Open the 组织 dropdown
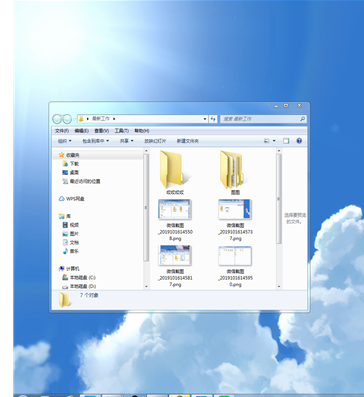This screenshot has width=364, height=397. coord(65,141)
